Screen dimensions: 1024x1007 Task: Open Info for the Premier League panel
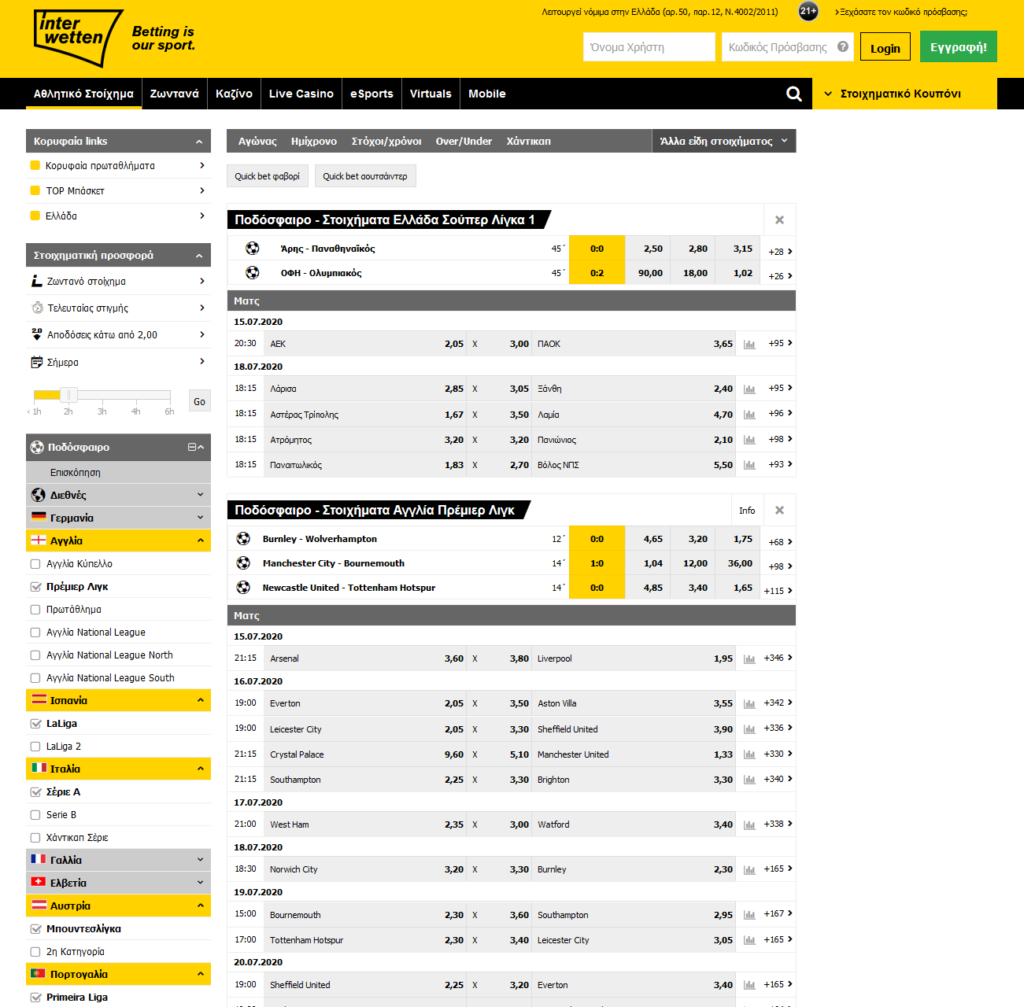pyautogui.click(x=746, y=511)
